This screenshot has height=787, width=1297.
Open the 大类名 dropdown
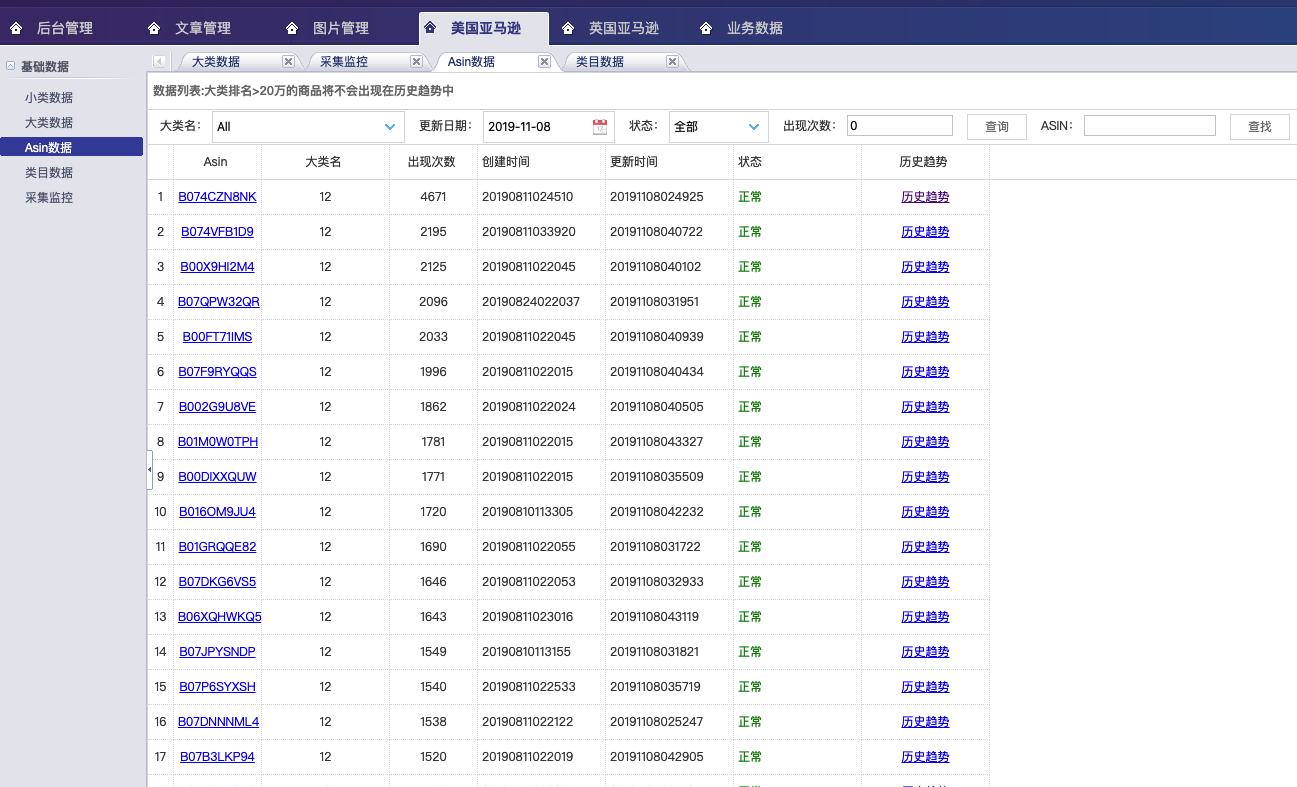(x=391, y=127)
